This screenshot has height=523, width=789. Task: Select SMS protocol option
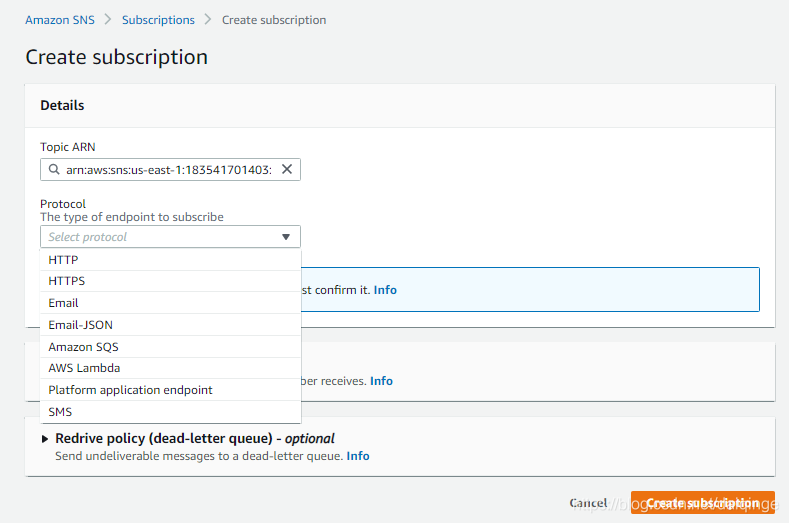pos(170,412)
